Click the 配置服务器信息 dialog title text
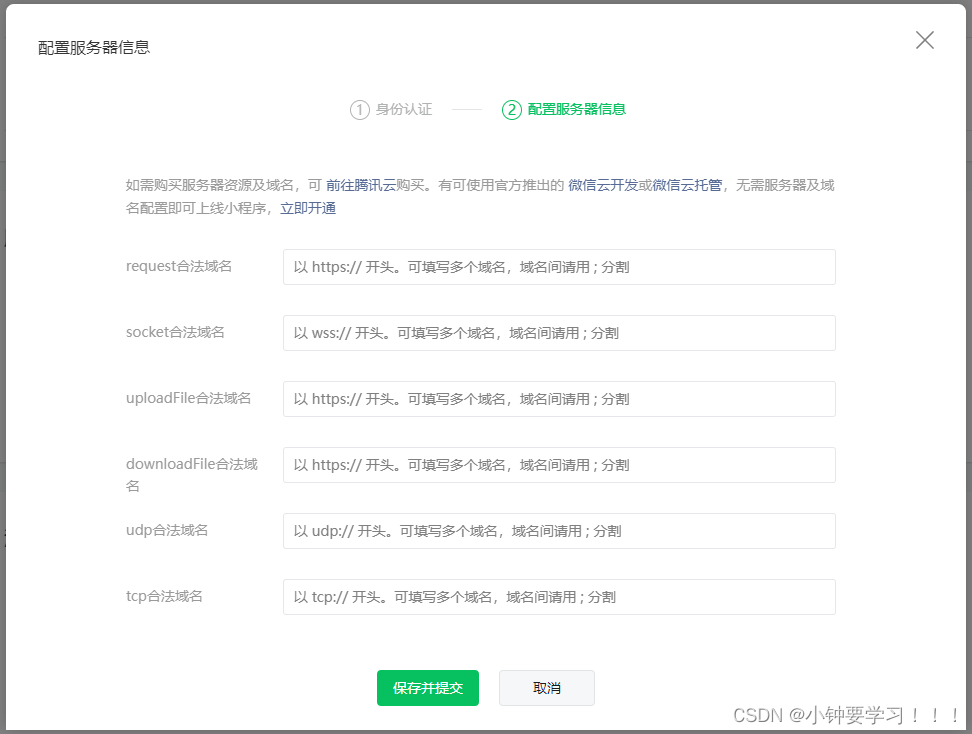This screenshot has height=734, width=972. (x=94, y=47)
